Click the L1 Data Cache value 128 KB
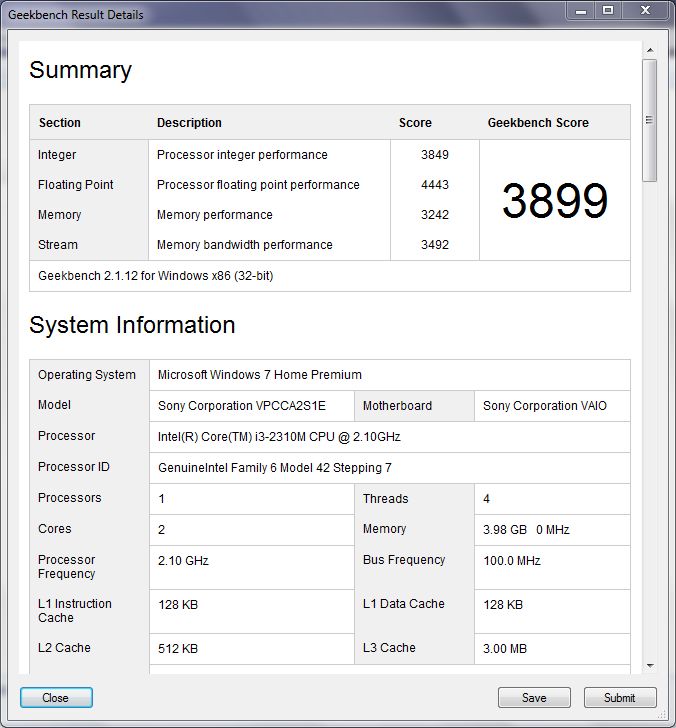Image resolution: width=676 pixels, height=728 pixels. click(x=503, y=605)
